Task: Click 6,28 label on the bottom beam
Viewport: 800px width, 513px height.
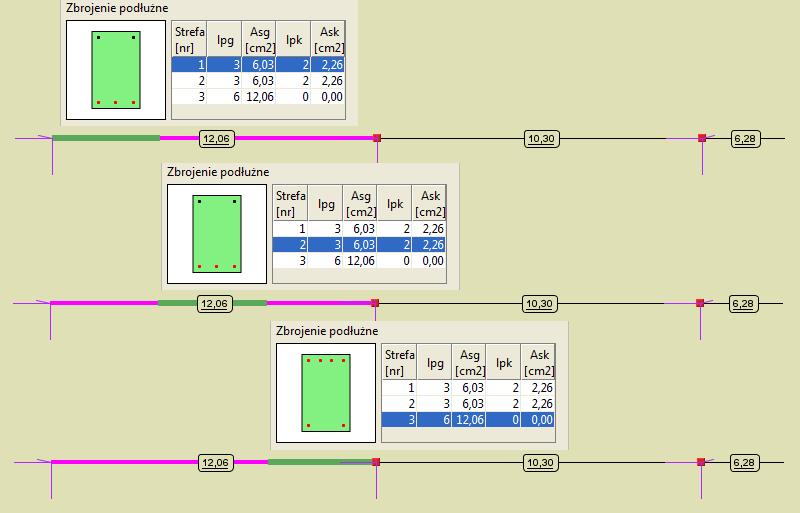Action: (744, 462)
